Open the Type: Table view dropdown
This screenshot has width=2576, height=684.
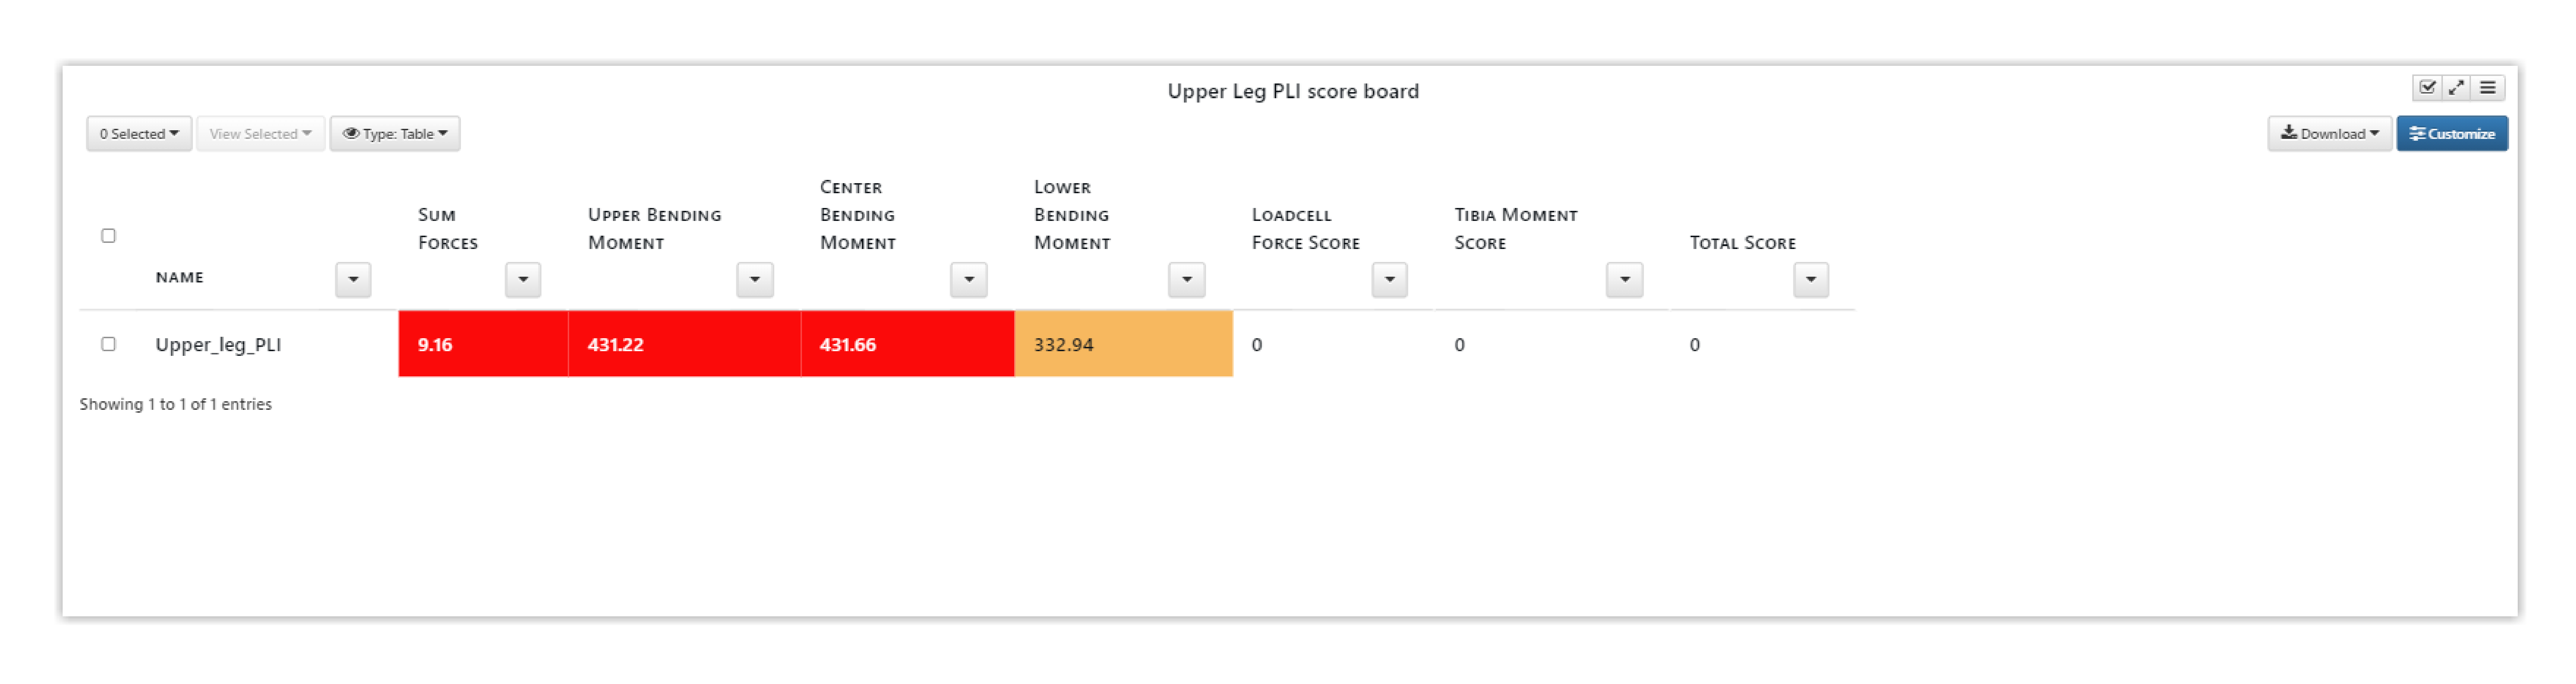395,134
